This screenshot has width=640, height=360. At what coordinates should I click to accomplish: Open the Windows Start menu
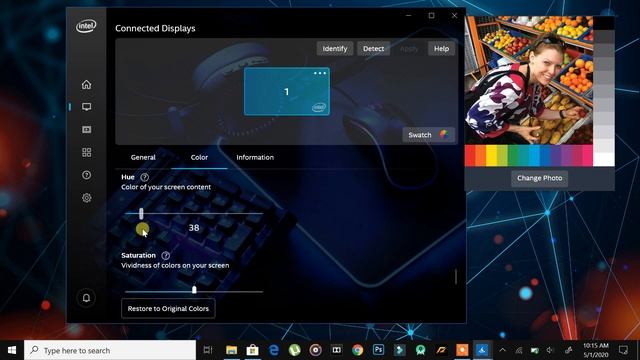pyautogui.click(x=12, y=350)
